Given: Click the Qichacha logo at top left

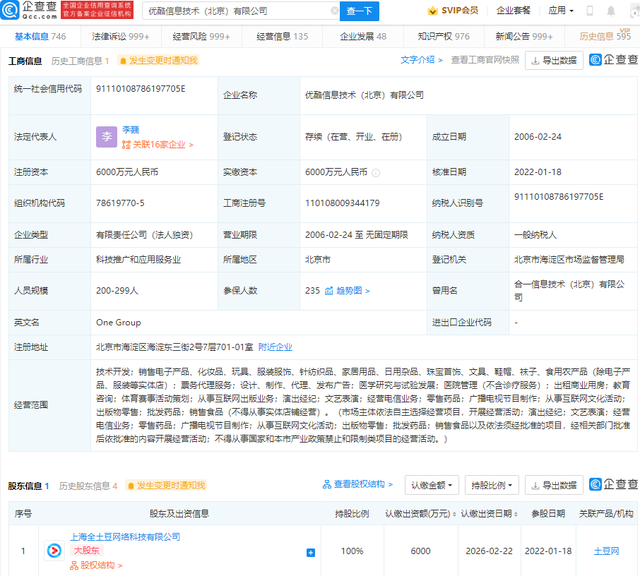Looking at the screenshot, I should tap(29, 11).
